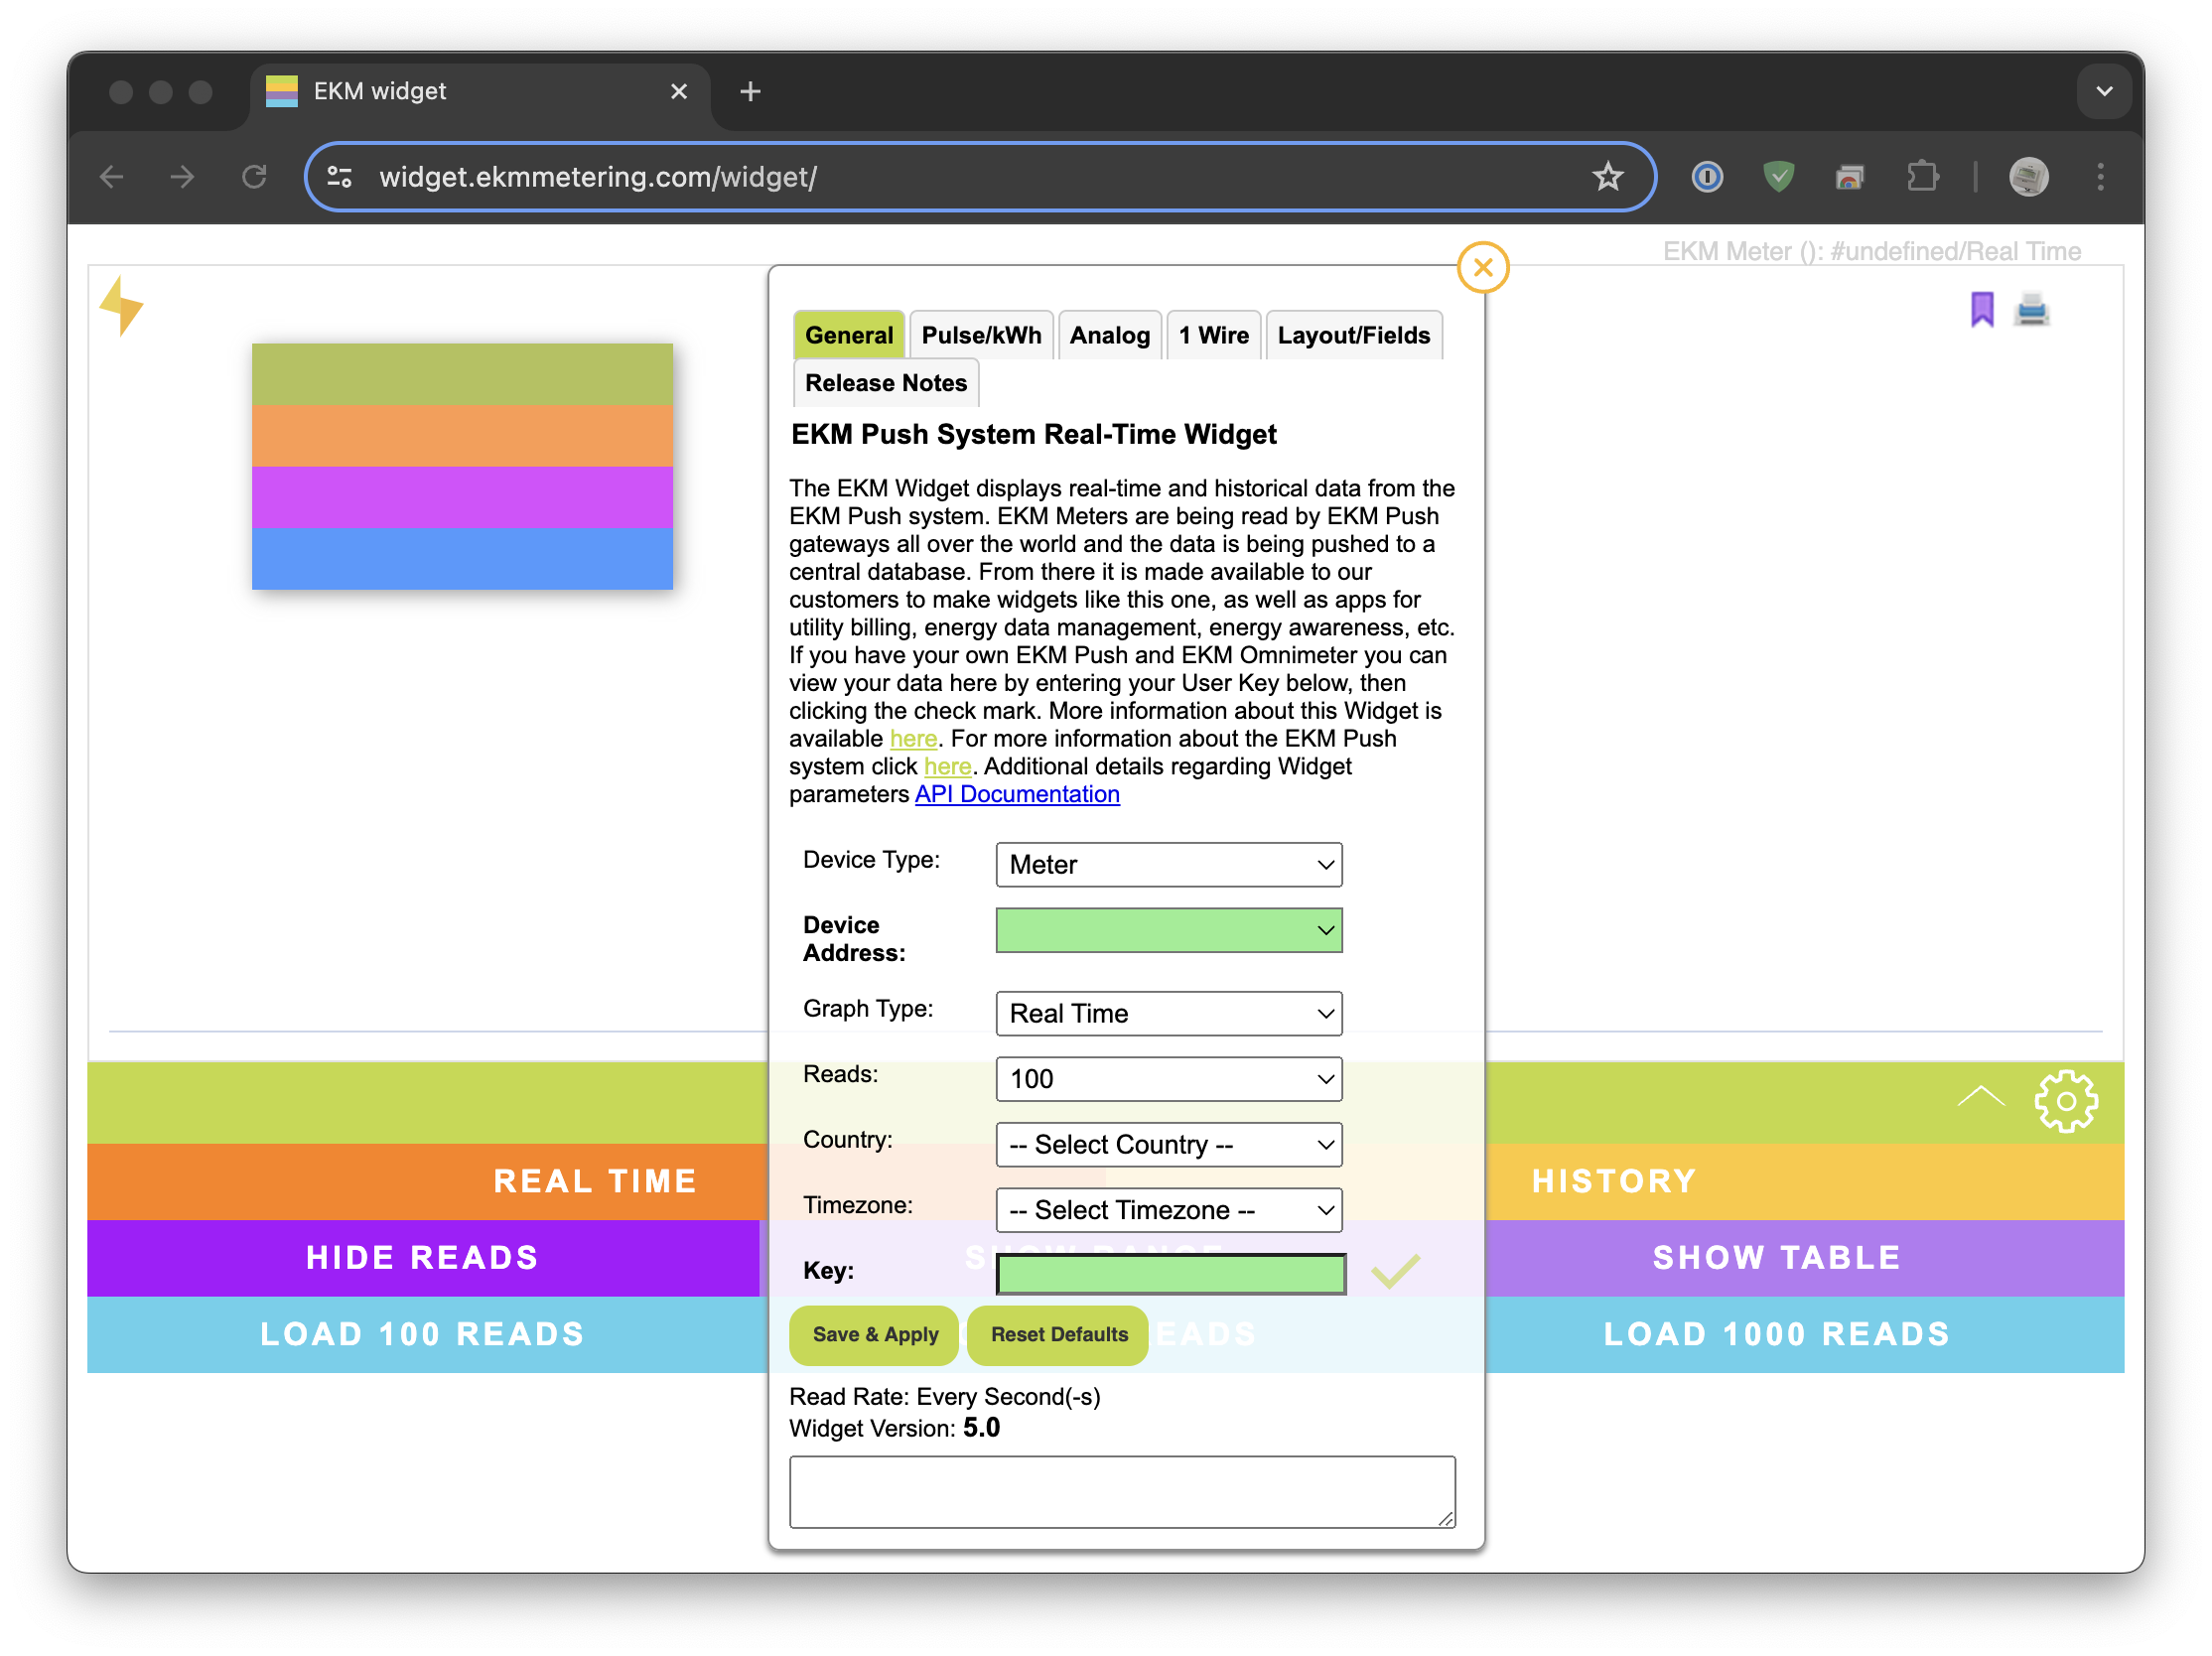Click the printer icon
Viewport: 2212px width, 1656px height.
[2031, 309]
